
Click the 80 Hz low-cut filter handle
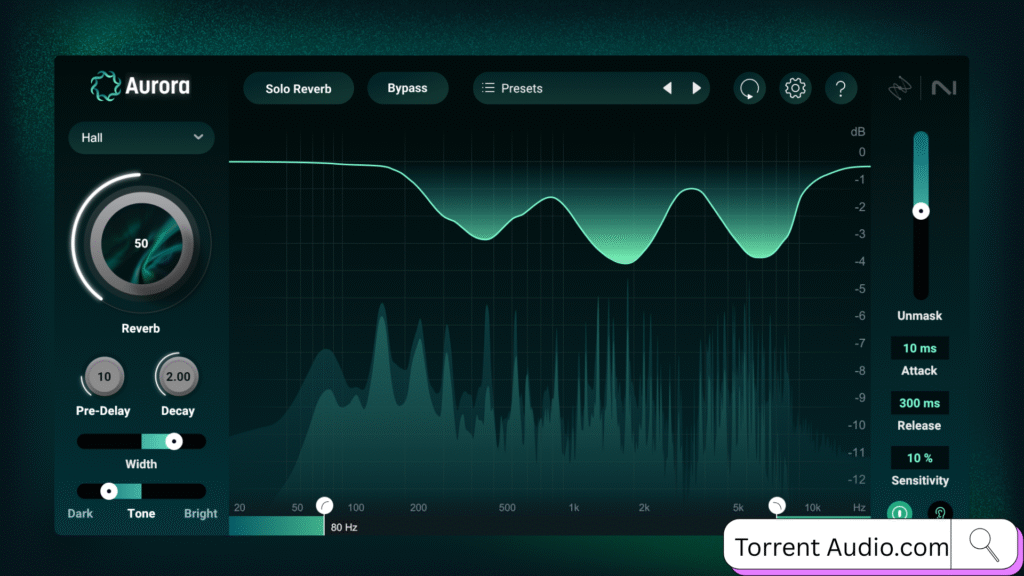click(x=324, y=505)
